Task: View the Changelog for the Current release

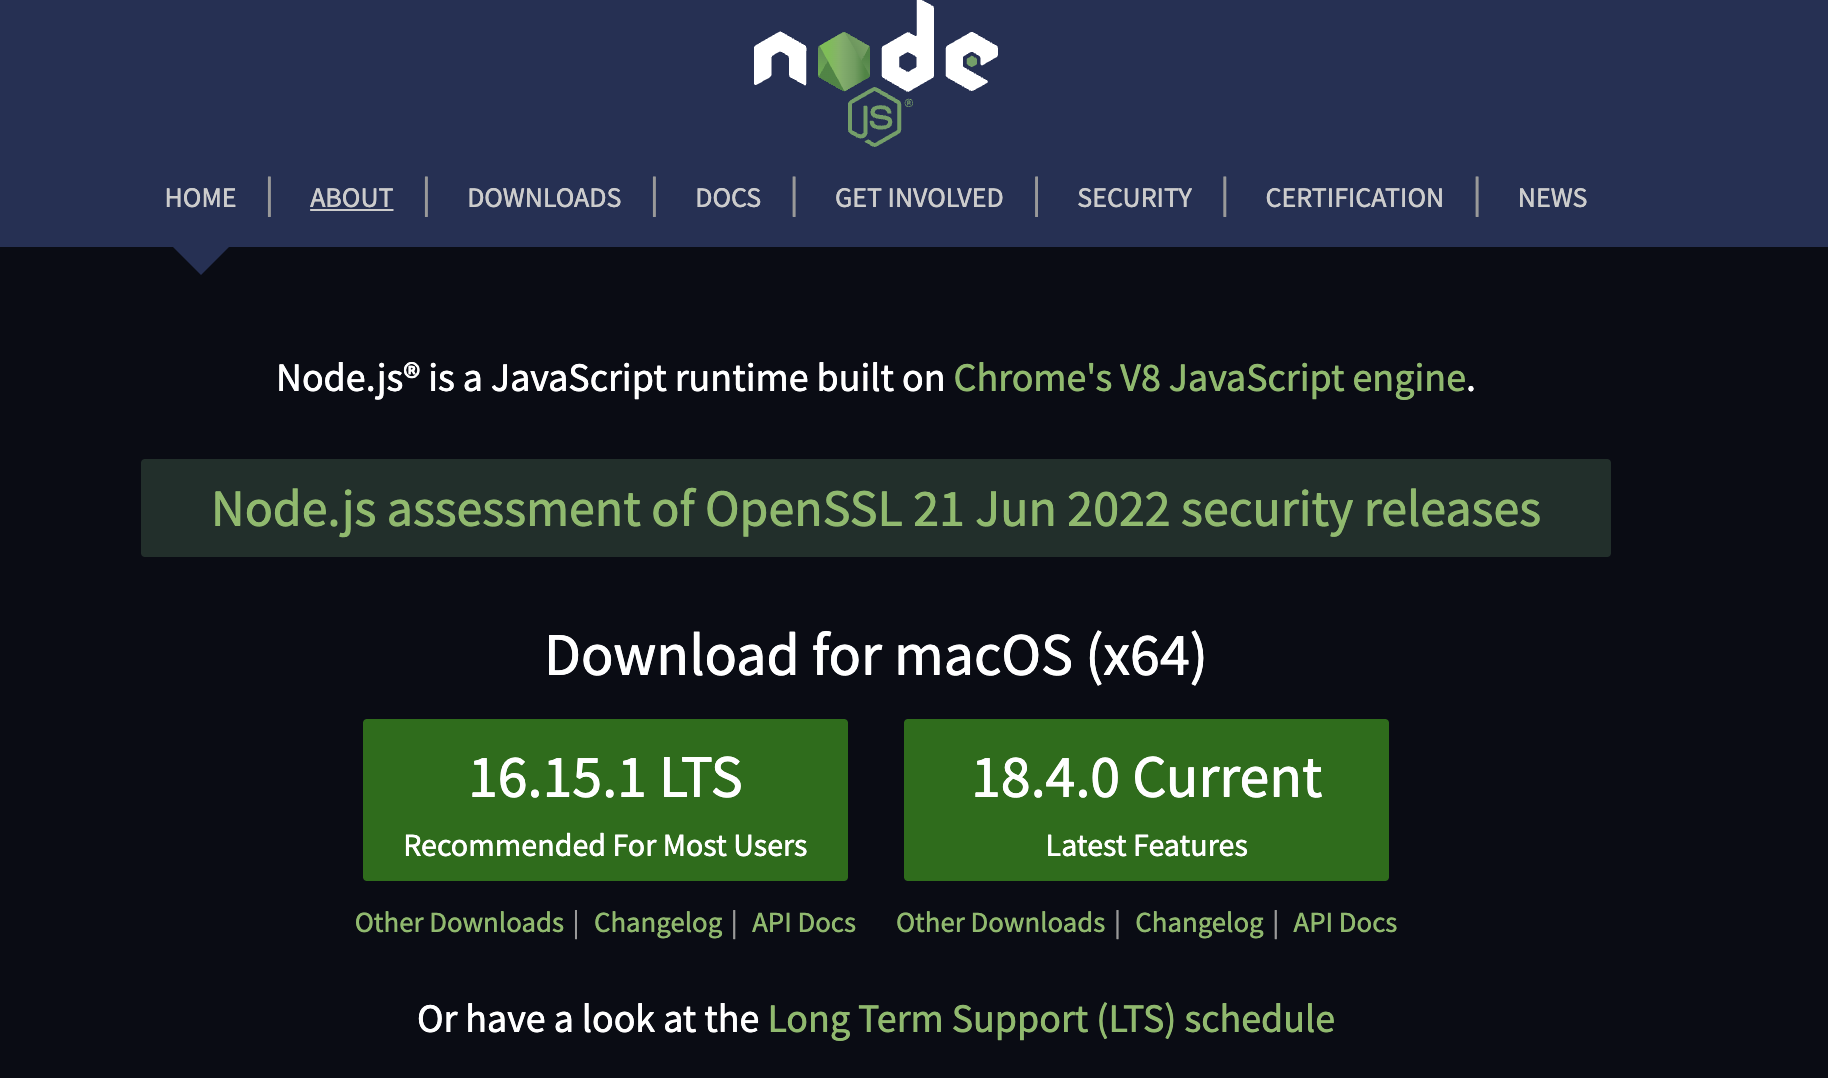Action: tap(1198, 922)
